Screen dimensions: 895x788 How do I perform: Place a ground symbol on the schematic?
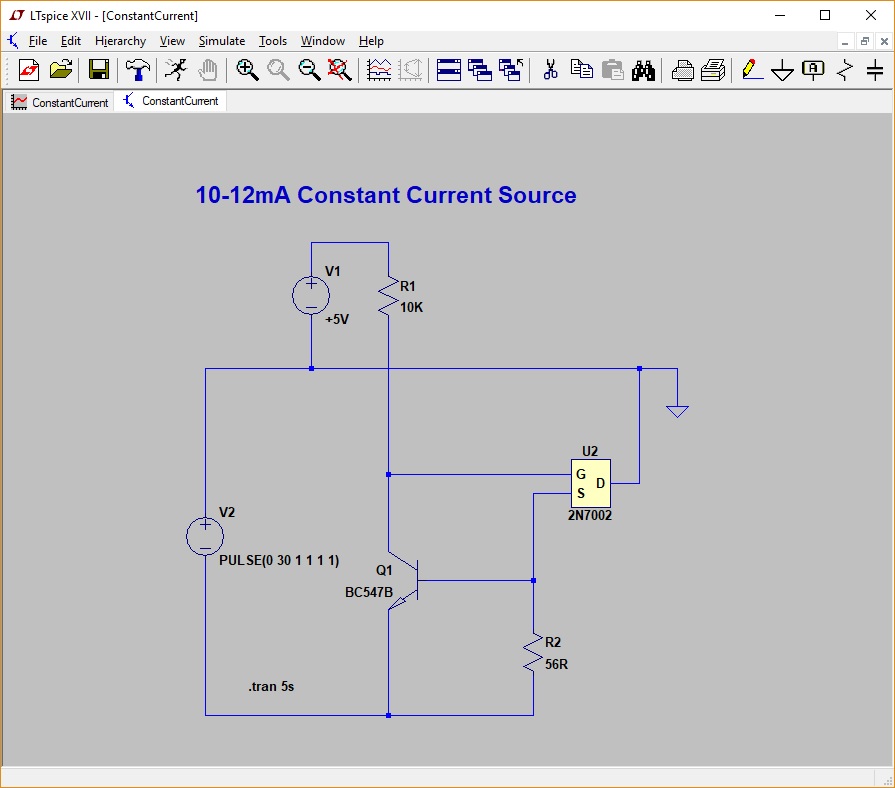pyautogui.click(x=782, y=71)
